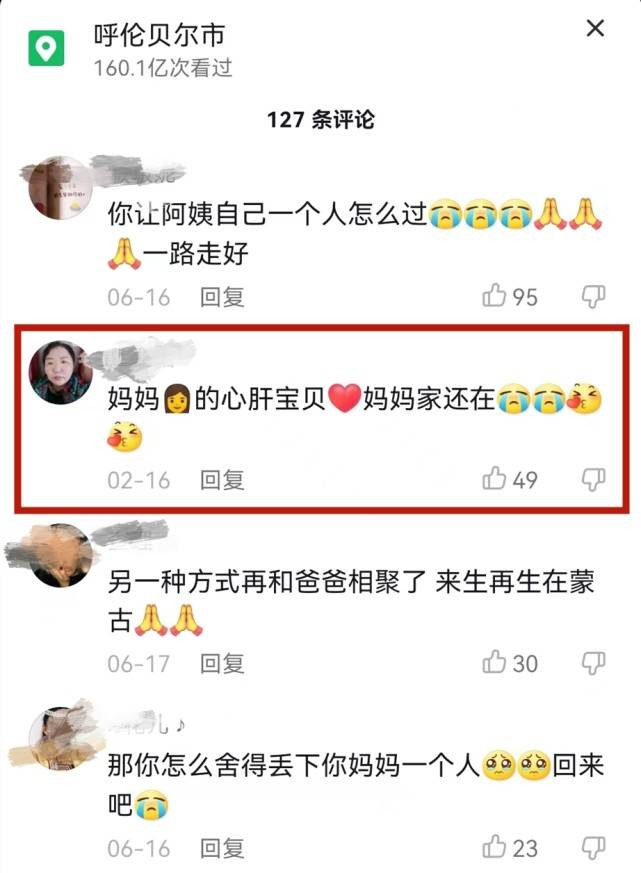
Task: Reply to the 02-16 comment
Action: tap(222, 480)
